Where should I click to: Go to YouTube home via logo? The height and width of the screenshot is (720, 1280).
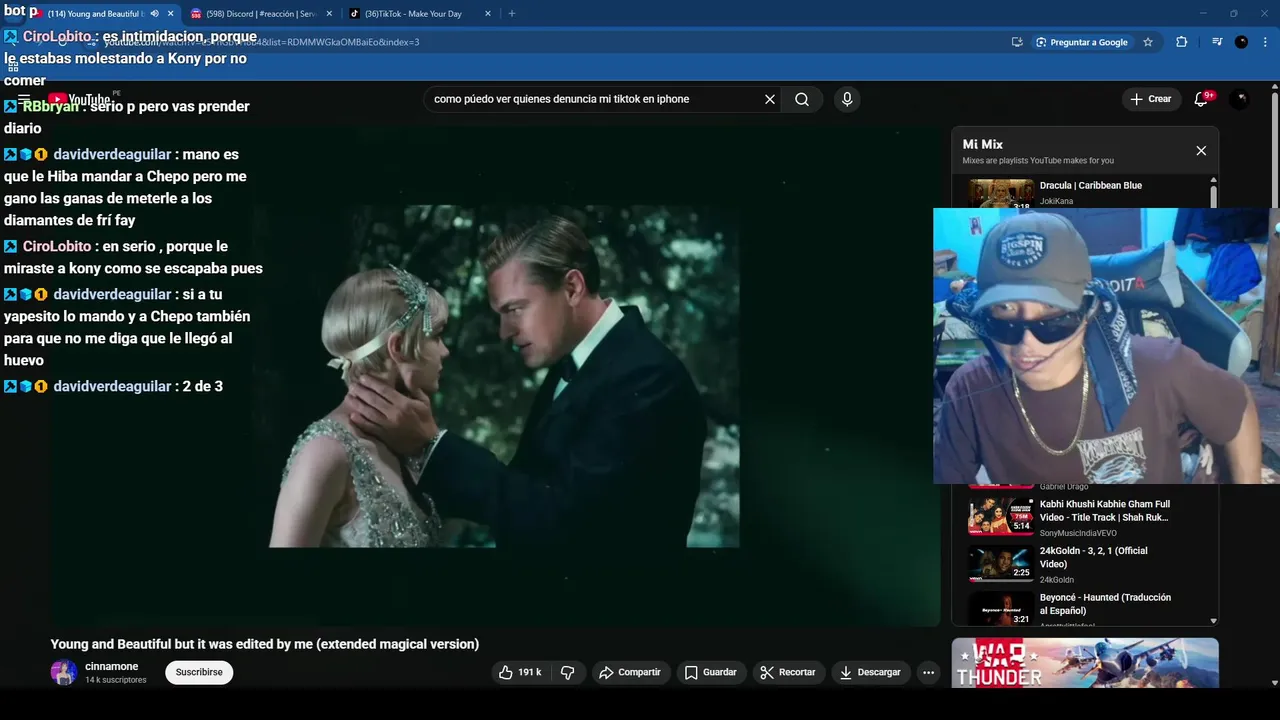point(79,99)
